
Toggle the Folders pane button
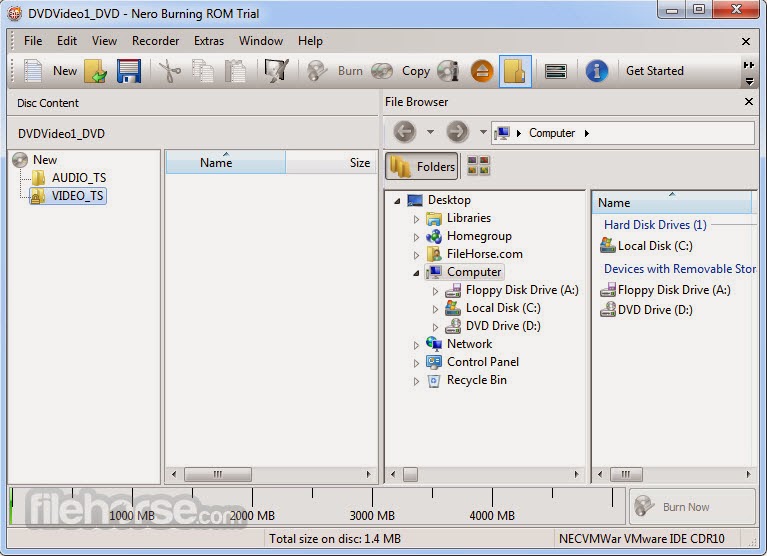point(422,166)
